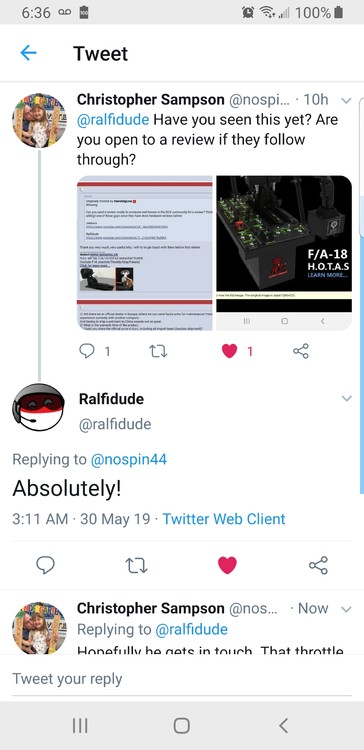Retweet Christopher Sampson's first tweet

point(157,352)
